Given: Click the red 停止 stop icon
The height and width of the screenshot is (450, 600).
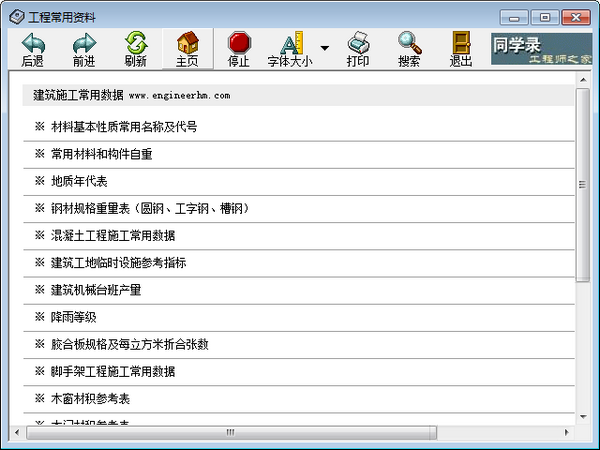Looking at the screenshot, I should click(239, 43).
